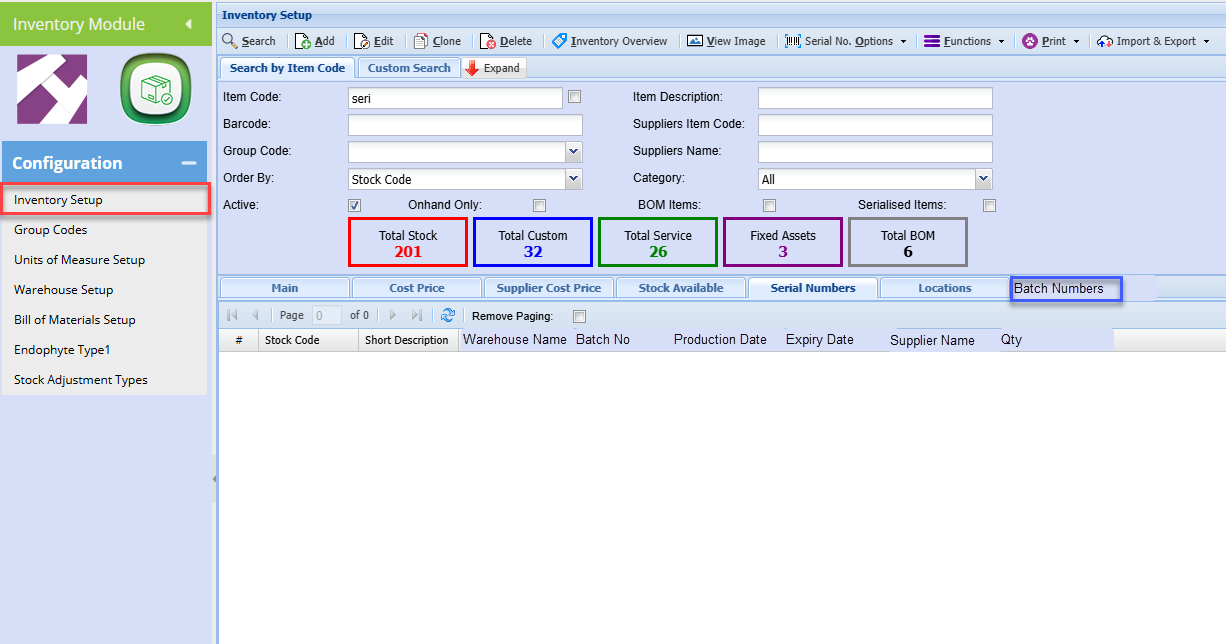Image resolution: width=1226 pixels, height=644 pixels.
Task: Click the Item Description input field
Action: coord(875,98)
